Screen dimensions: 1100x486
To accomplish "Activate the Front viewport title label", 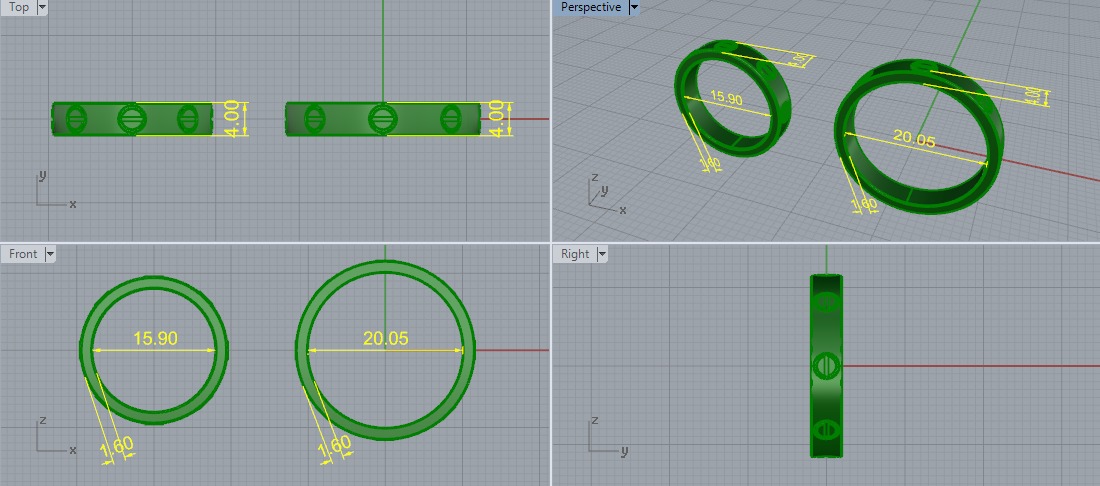I will click(x=23, y=255).
